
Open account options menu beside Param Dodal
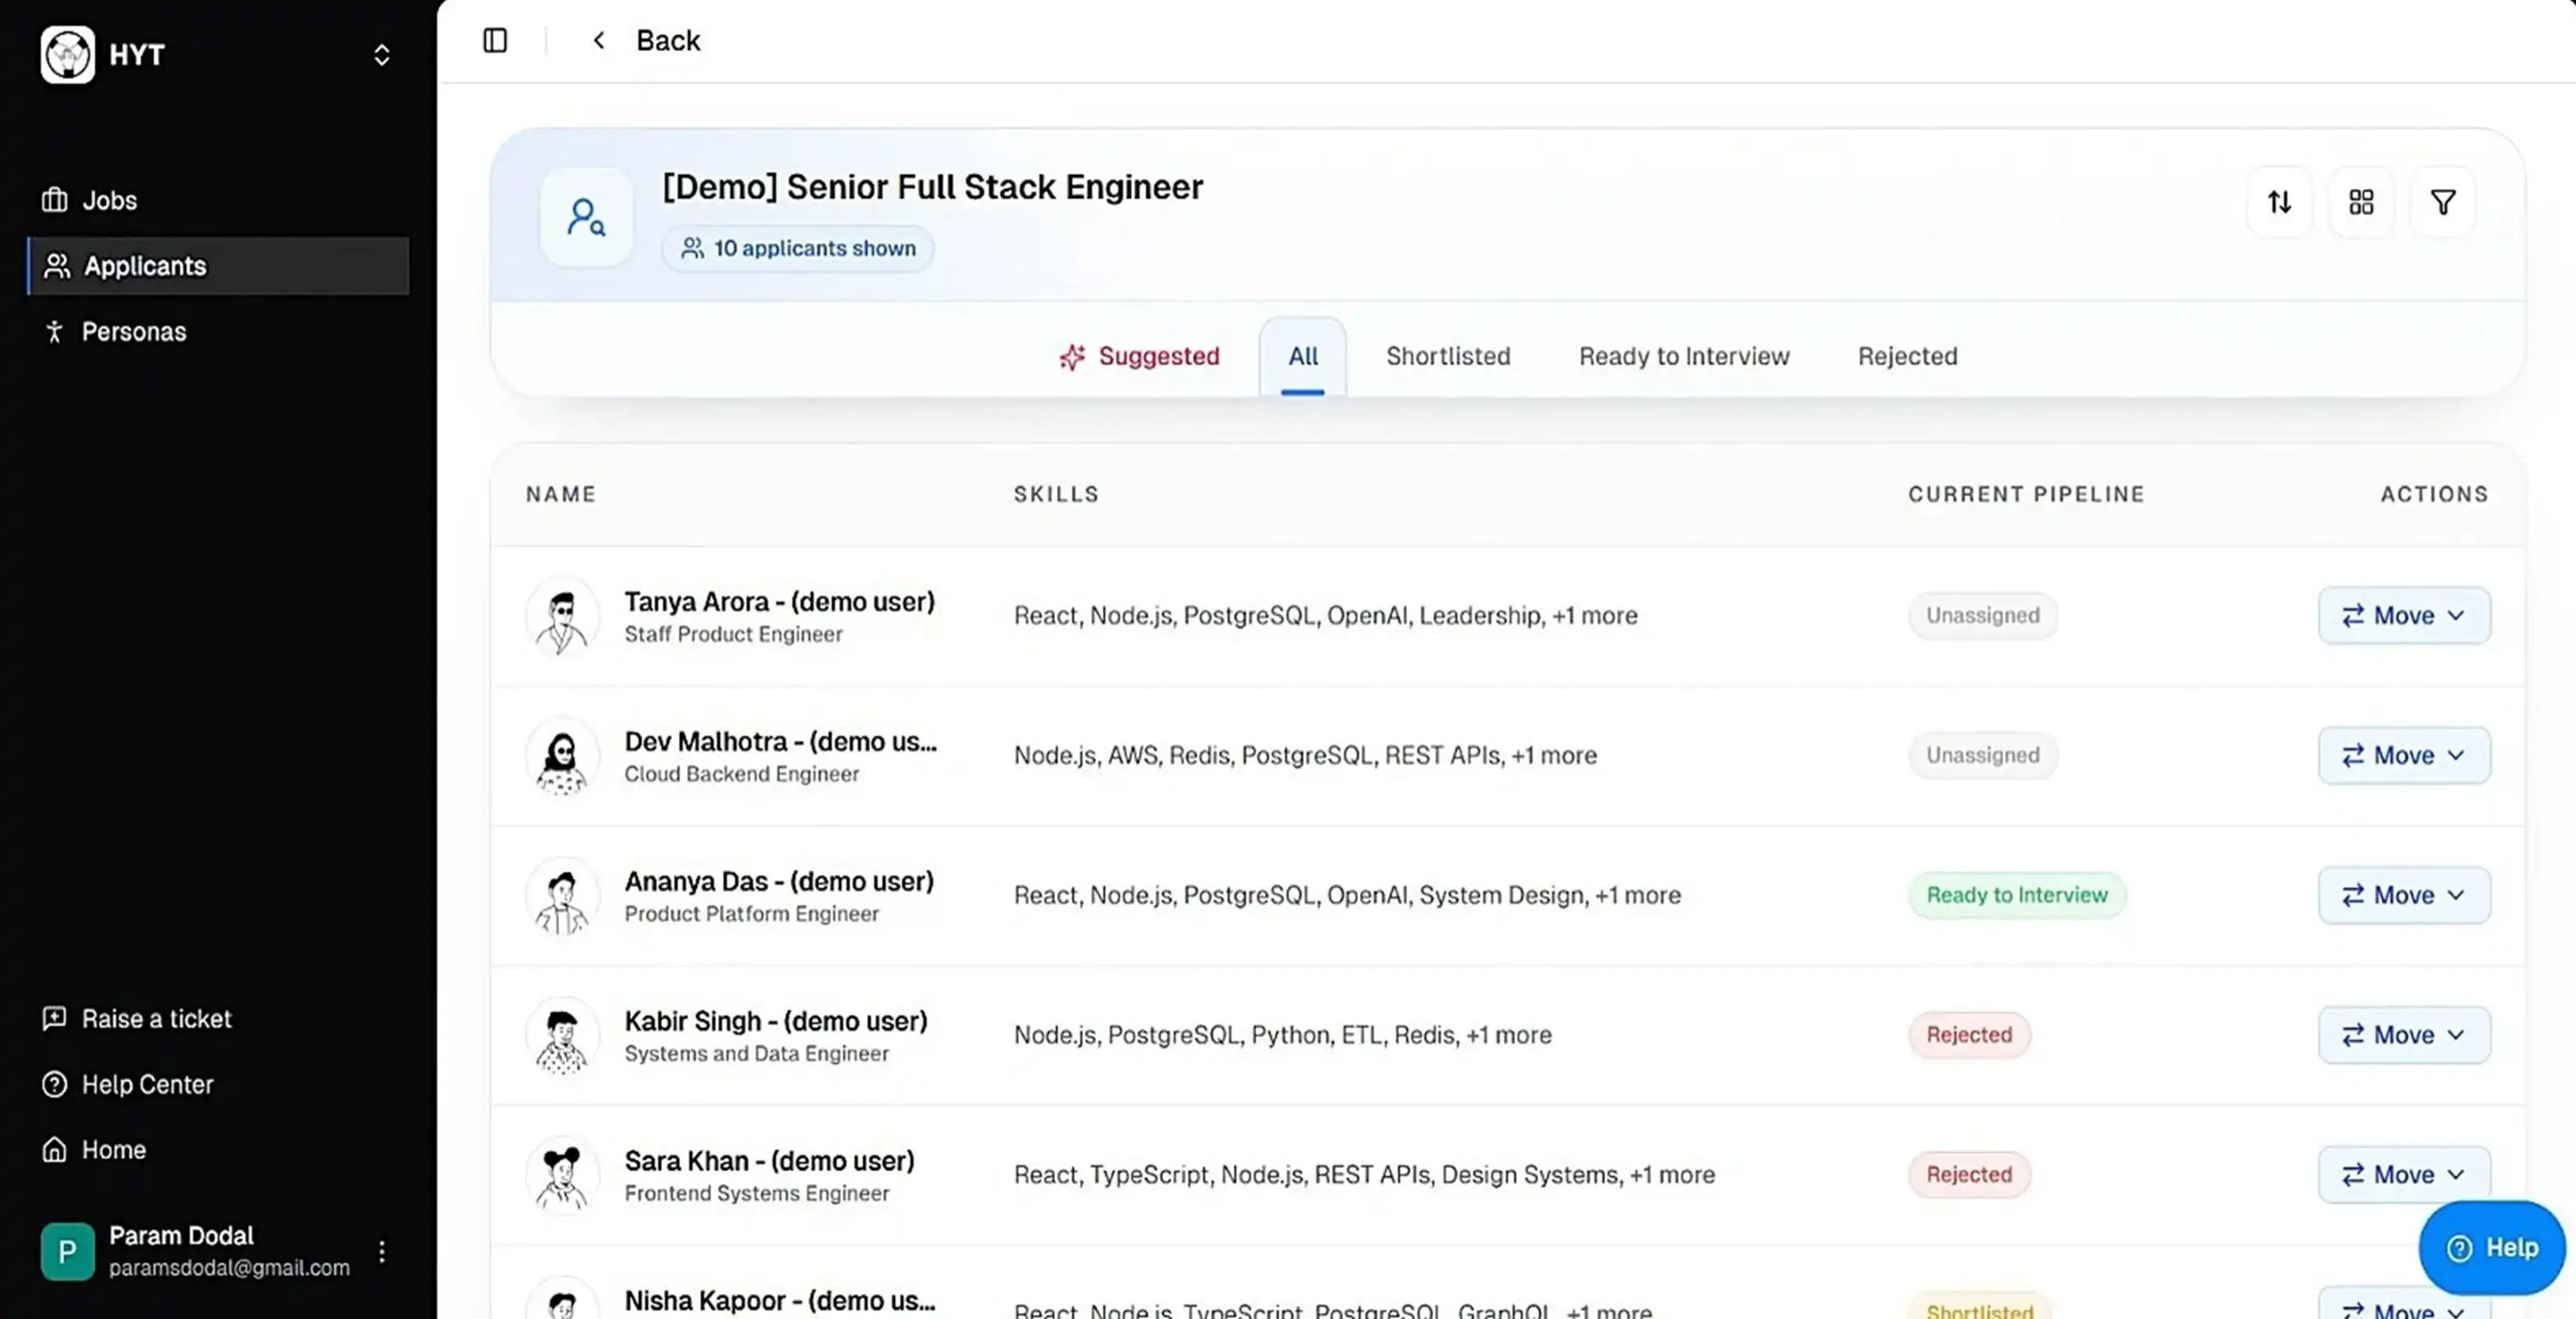pyautogui.click(x=382, y=1251)
